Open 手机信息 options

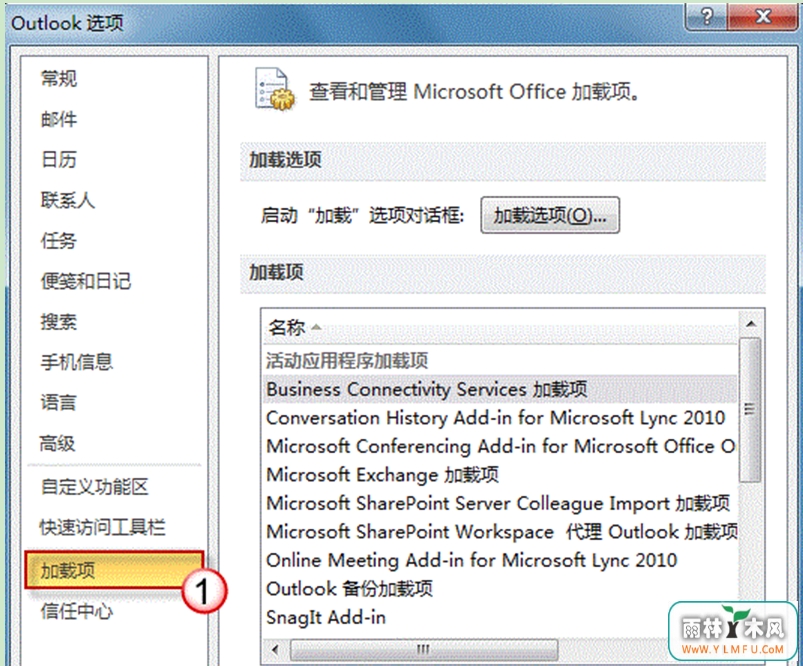click(77, 362)
